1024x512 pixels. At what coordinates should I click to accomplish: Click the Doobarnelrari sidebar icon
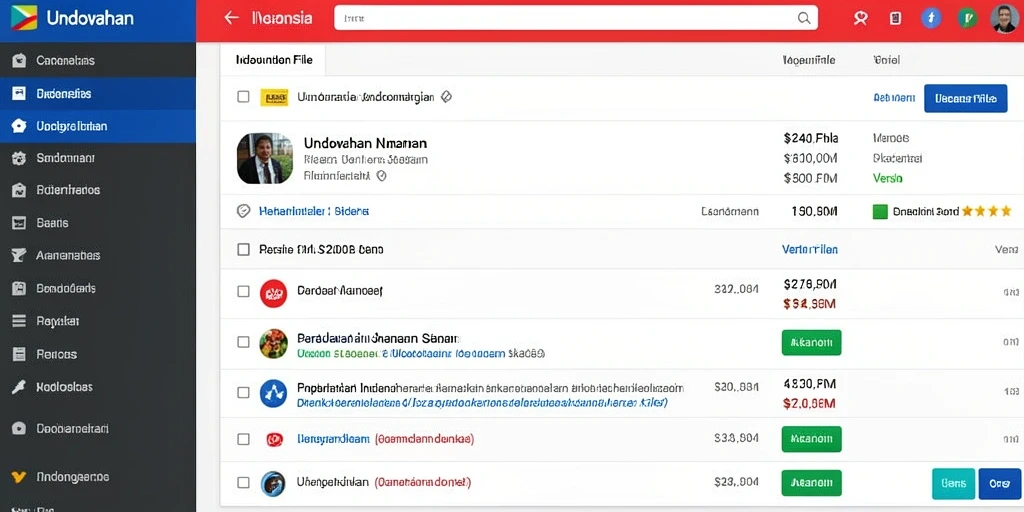pos(19,429)
